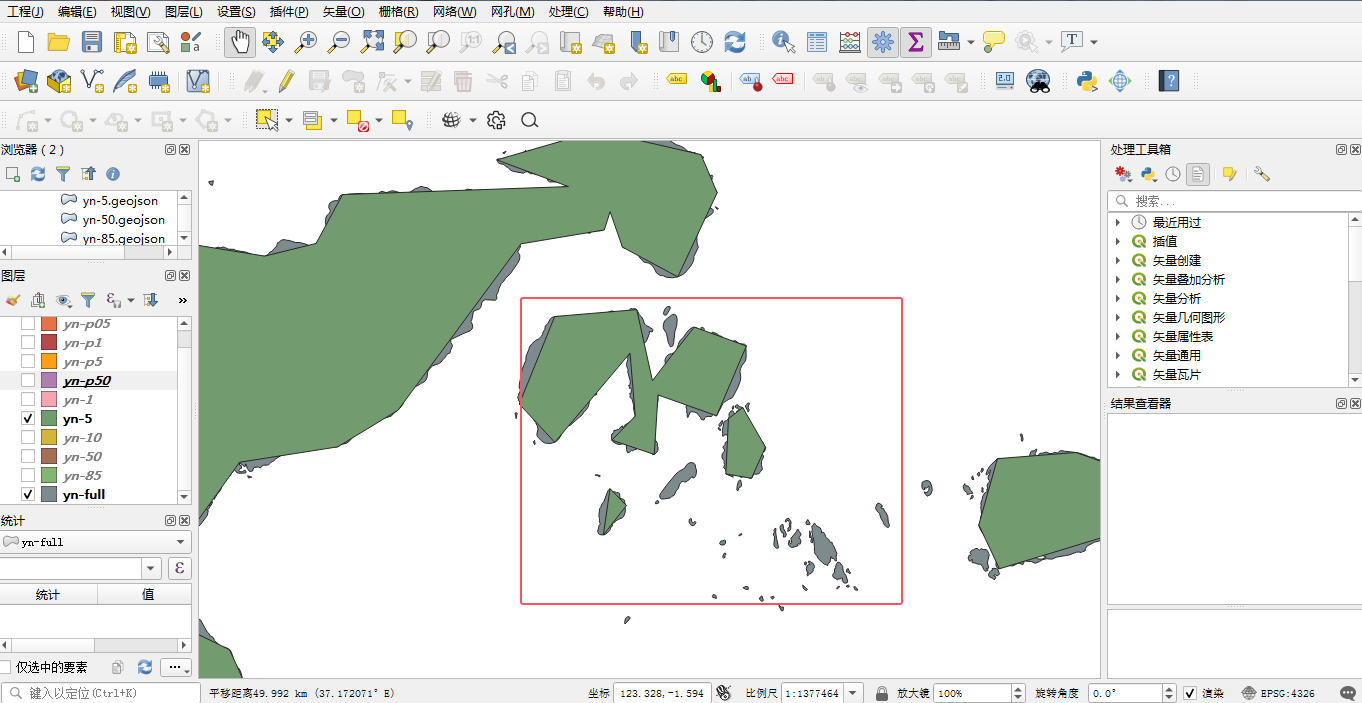Toggle the statistical summary sigma button
Image resolution: width=1362 pixels, height=703 pixels.
coord(915,42)
